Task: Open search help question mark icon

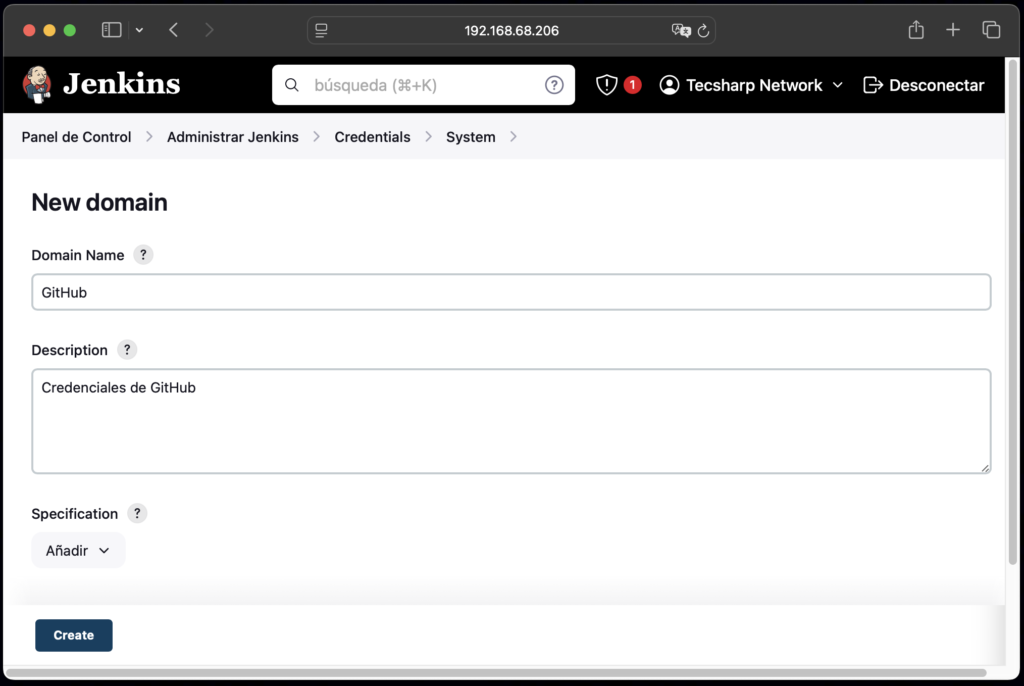Action: coord(554,85)
